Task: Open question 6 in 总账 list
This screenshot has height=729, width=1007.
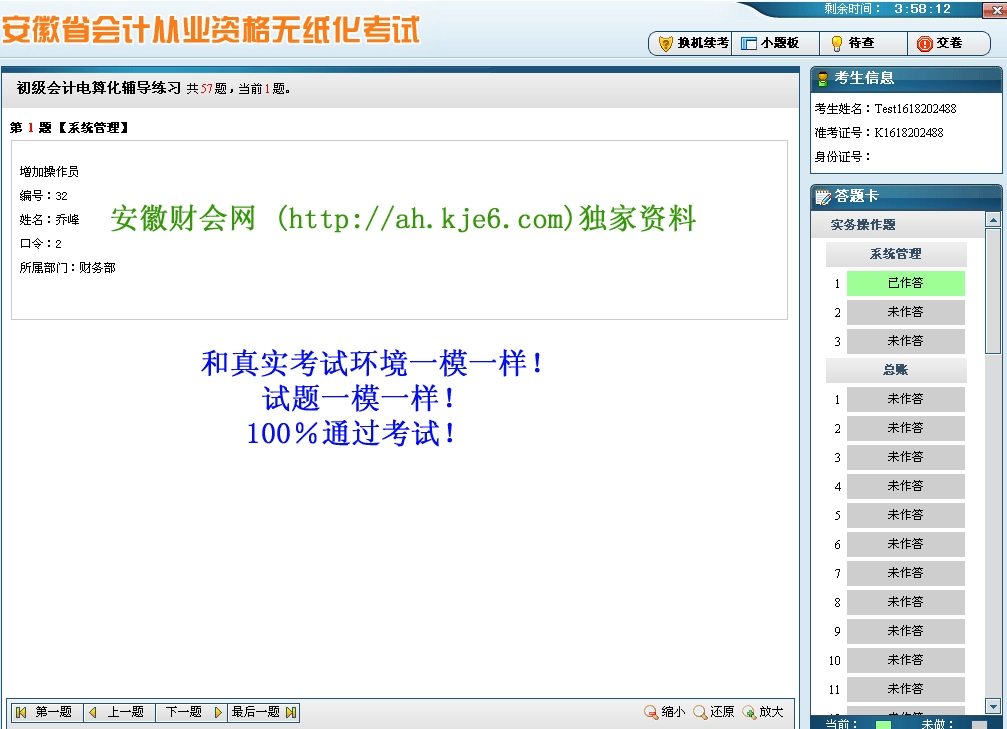Action: pos(905,544)
